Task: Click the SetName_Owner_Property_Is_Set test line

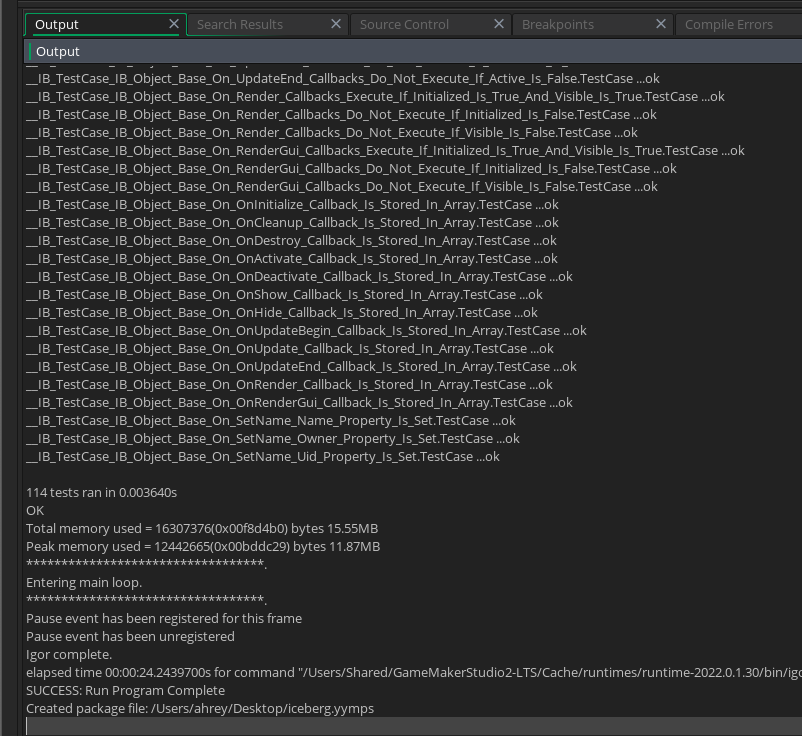Action: click(x=273, y=438)
